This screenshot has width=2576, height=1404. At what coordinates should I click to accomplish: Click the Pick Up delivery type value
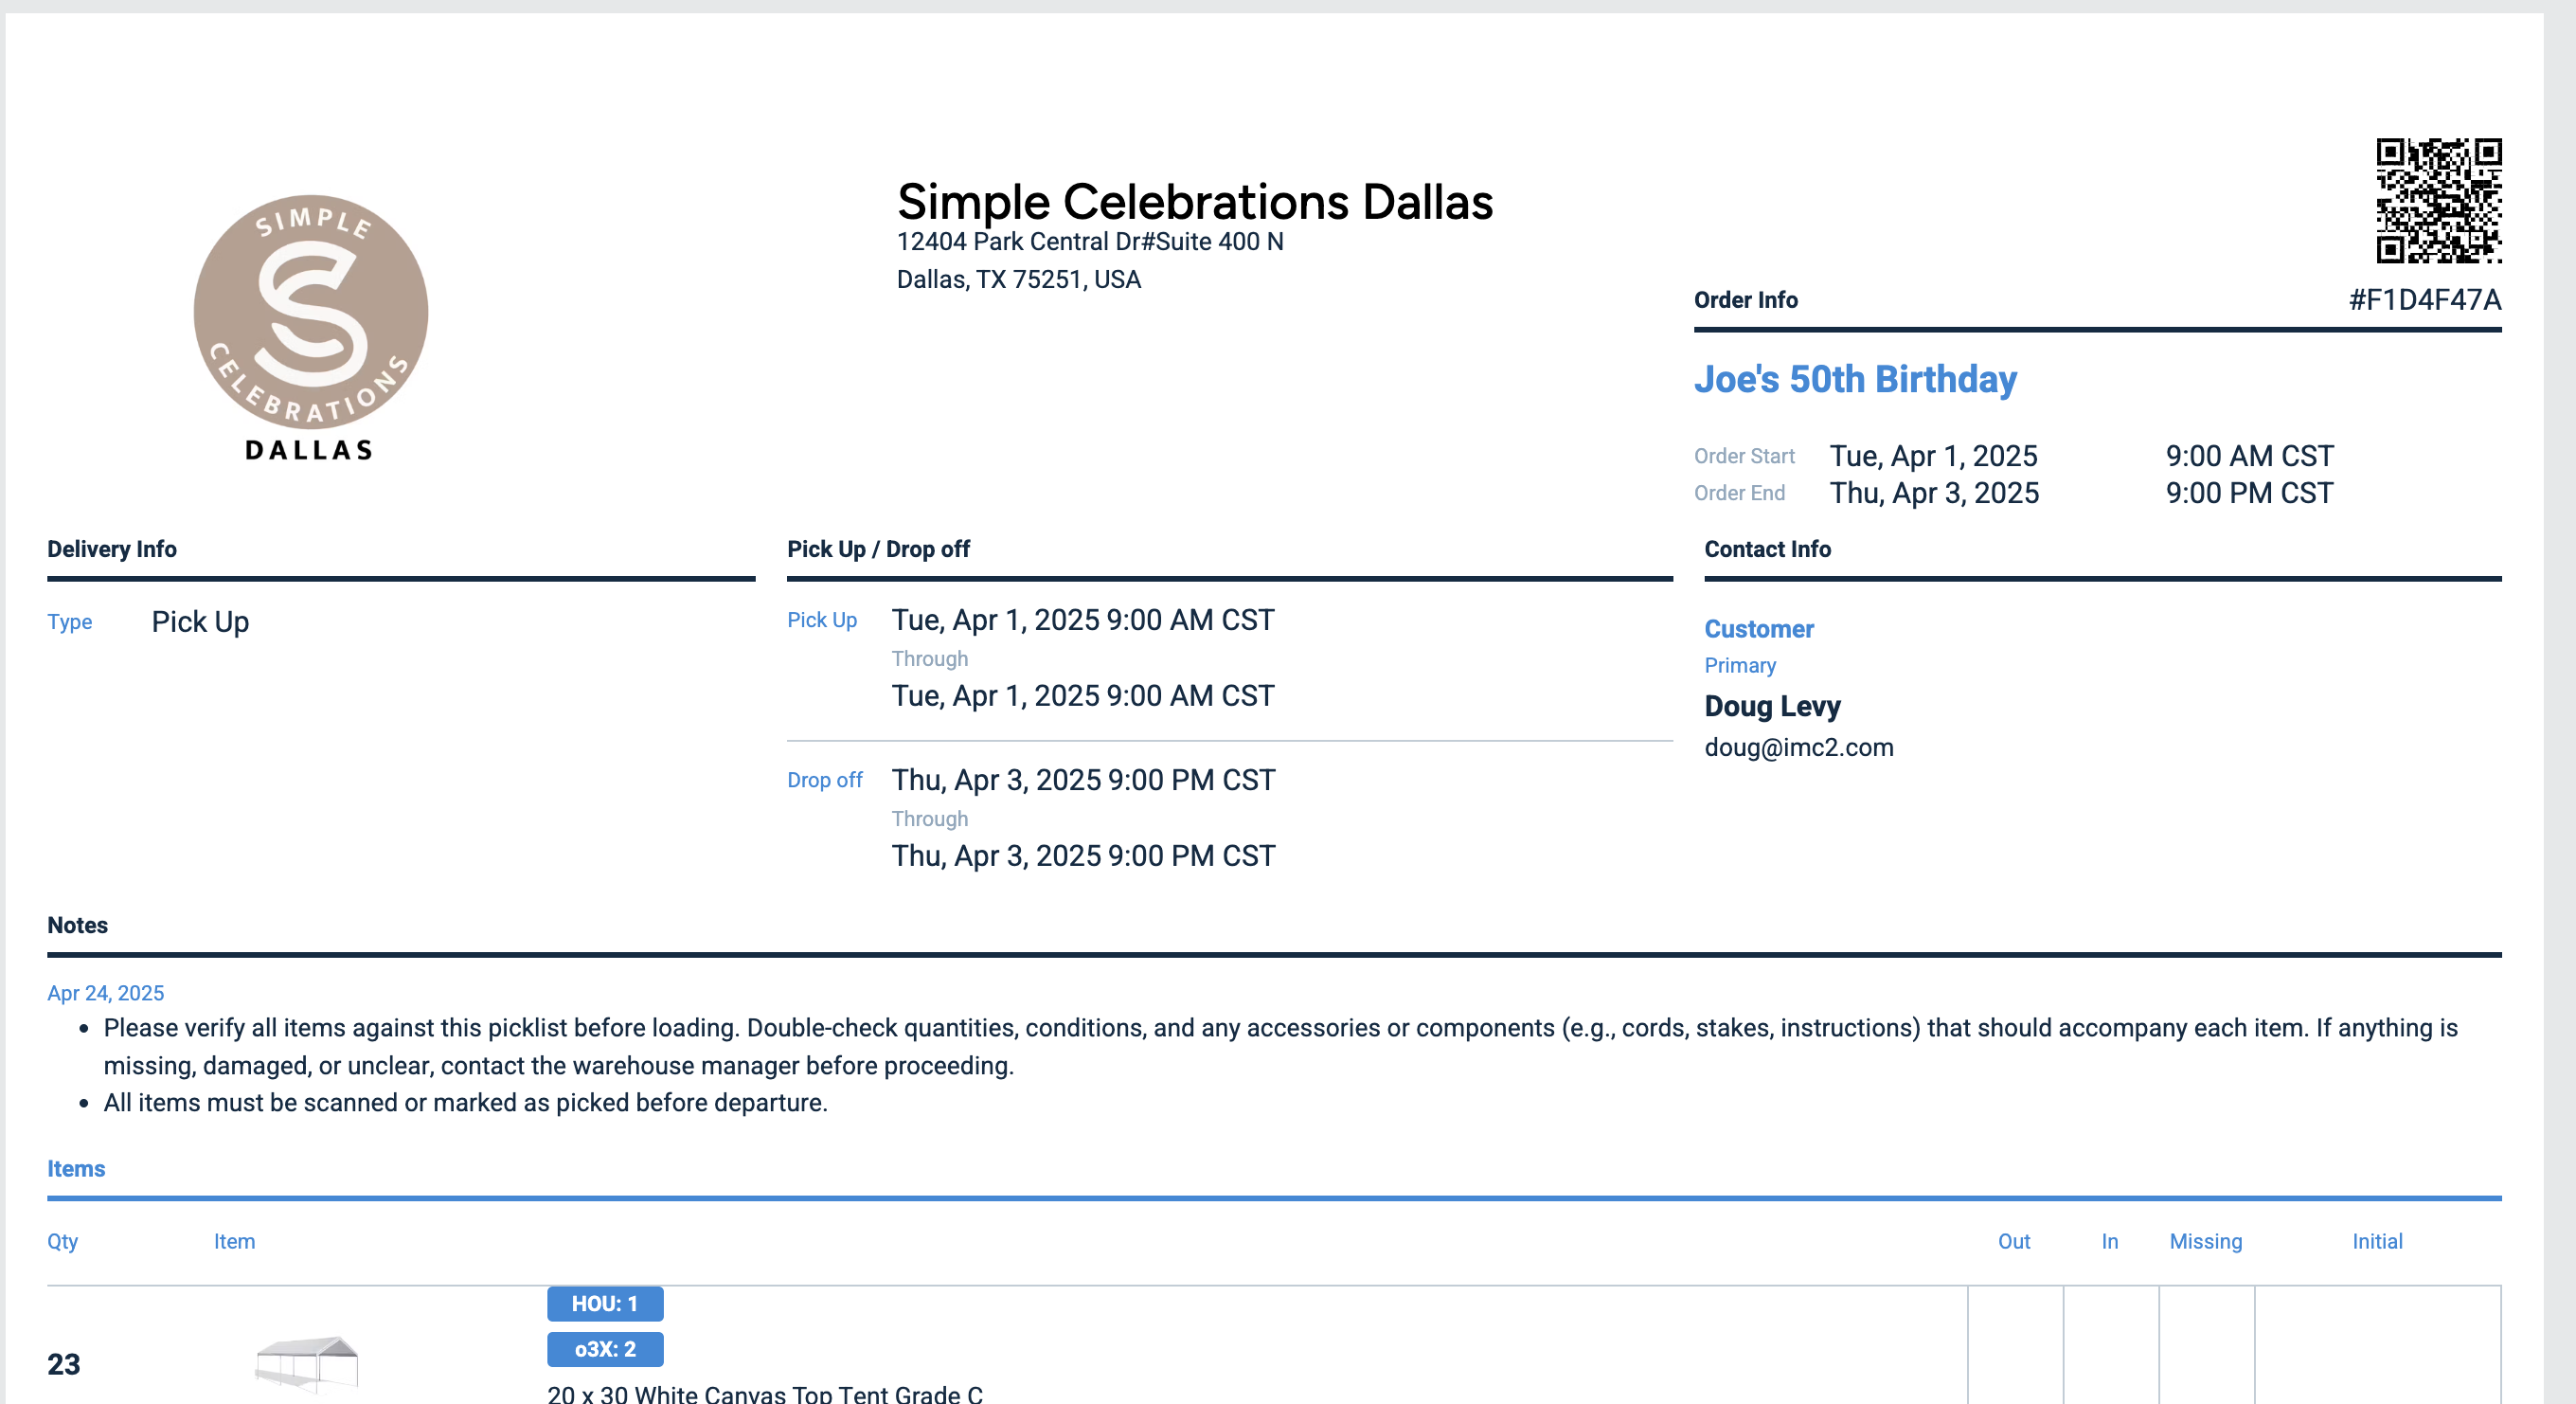(x=200, y=622)
